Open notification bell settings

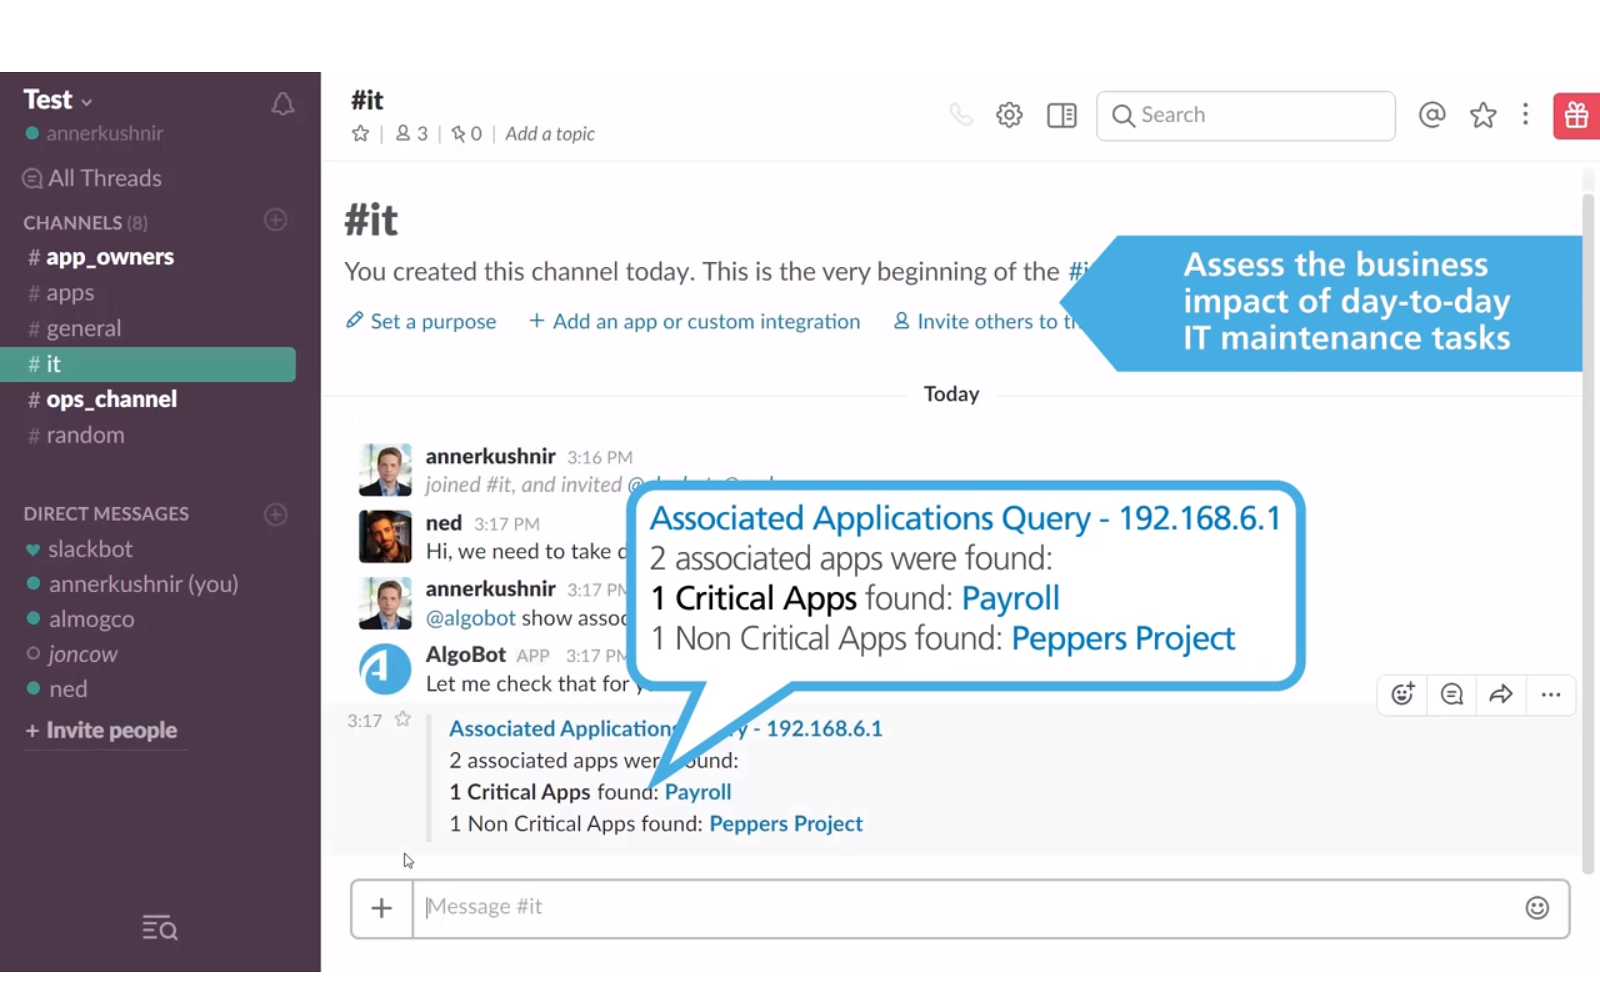pos(283,104)
